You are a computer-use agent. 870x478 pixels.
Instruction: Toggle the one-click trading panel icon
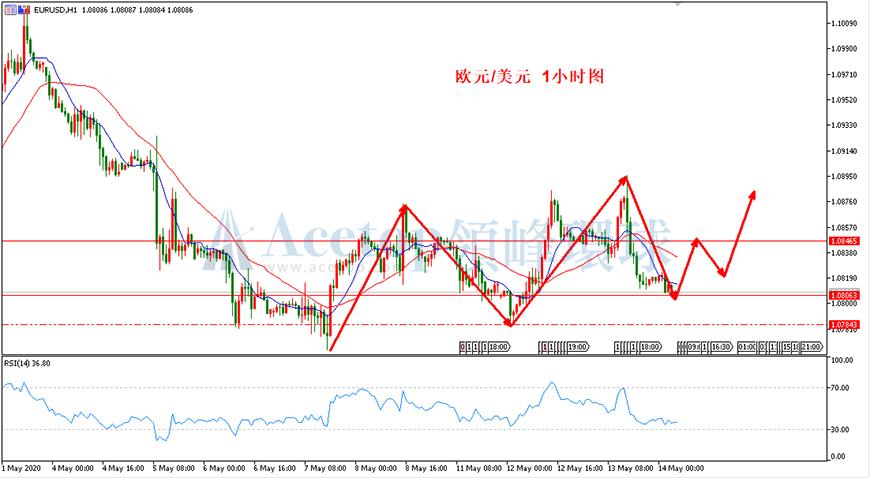click(11, 9)
